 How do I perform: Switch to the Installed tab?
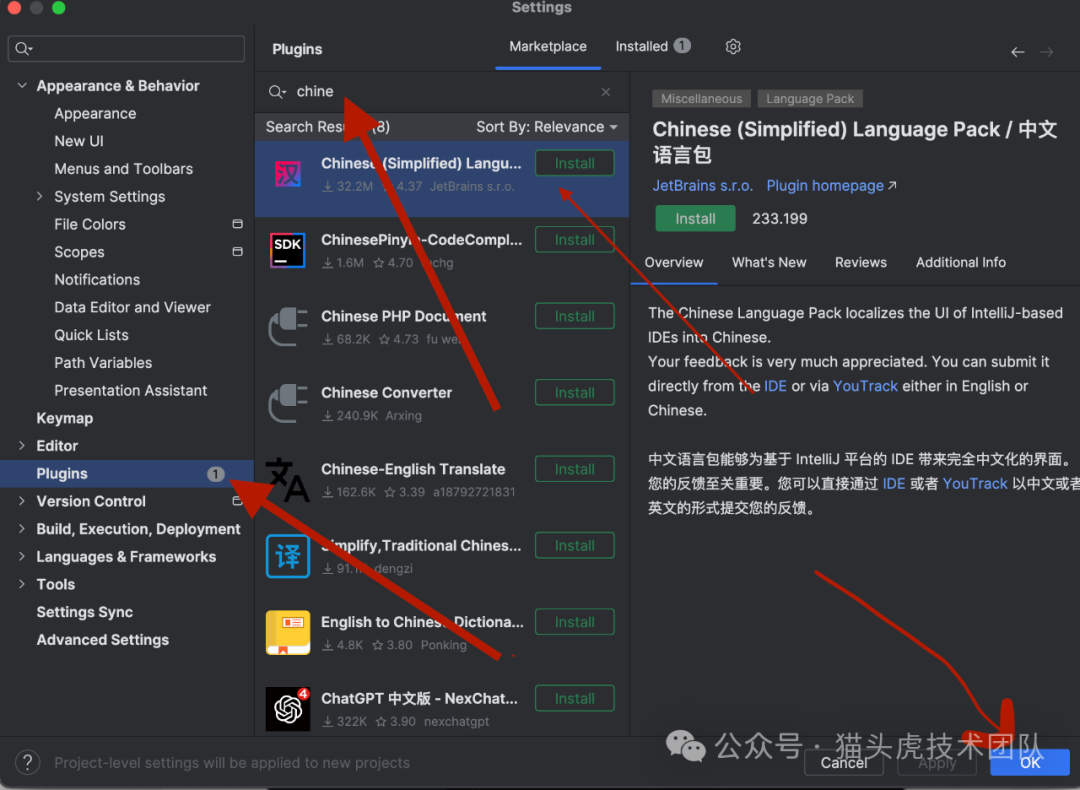(x=652, y=46)
